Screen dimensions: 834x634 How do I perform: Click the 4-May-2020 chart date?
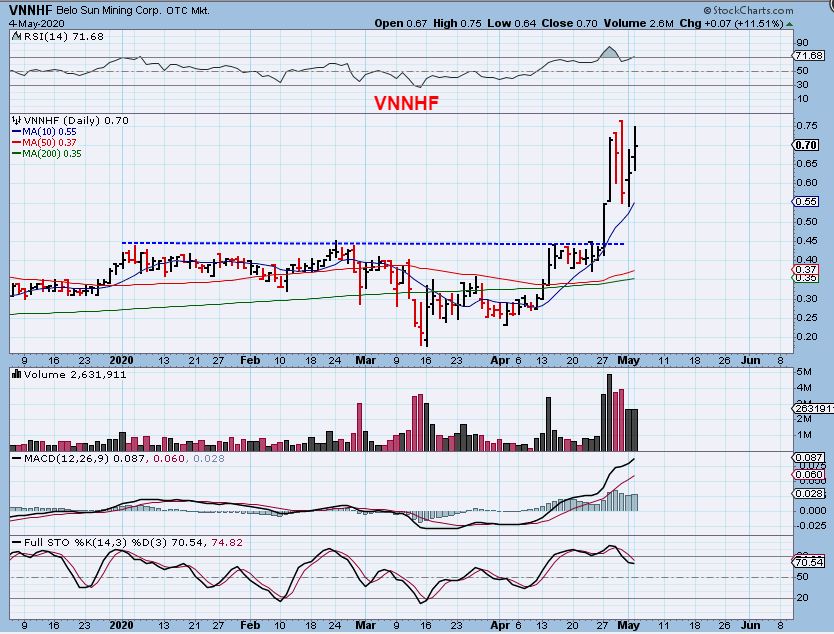(x=37, y=24)
